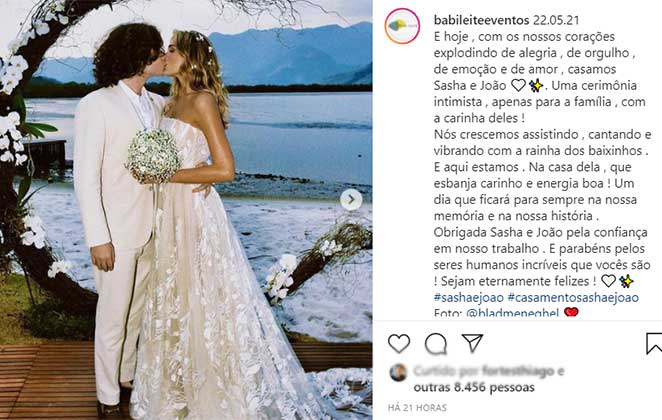View the 'outras 8.456 pessoas' likes list
Viewport: 662px width, 420px height.
(x=474, y=387)
